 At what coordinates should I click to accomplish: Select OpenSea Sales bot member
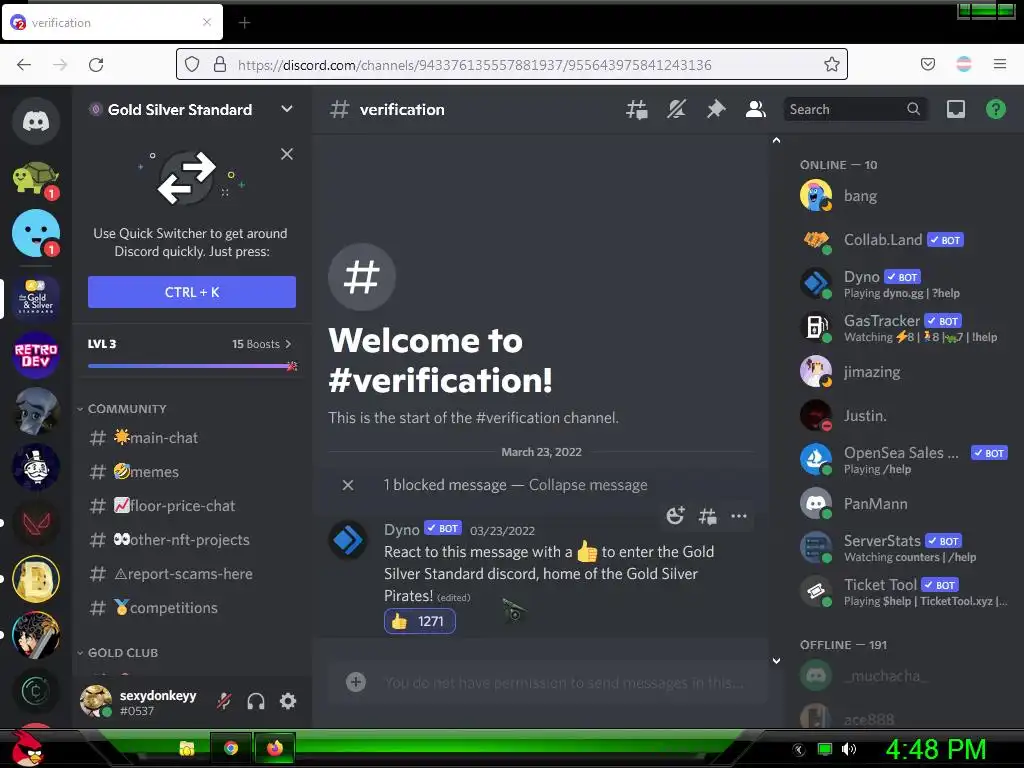pyautogui.click(x=904, y=460)
